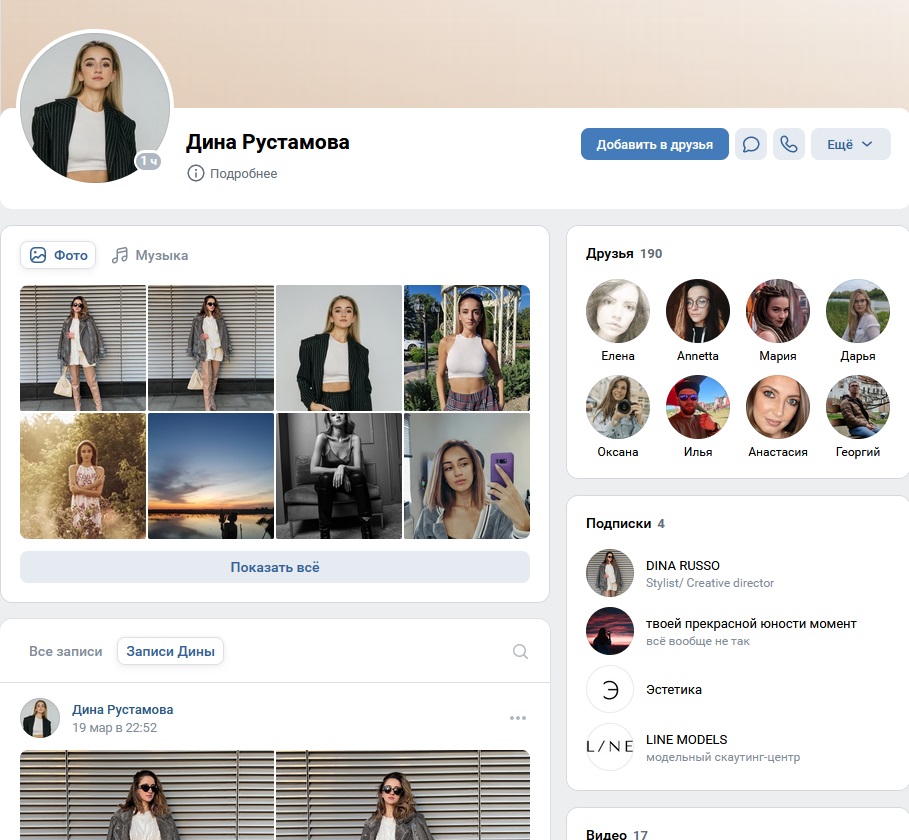Open left image in wall post
The image size is (909, 840).
147,795
